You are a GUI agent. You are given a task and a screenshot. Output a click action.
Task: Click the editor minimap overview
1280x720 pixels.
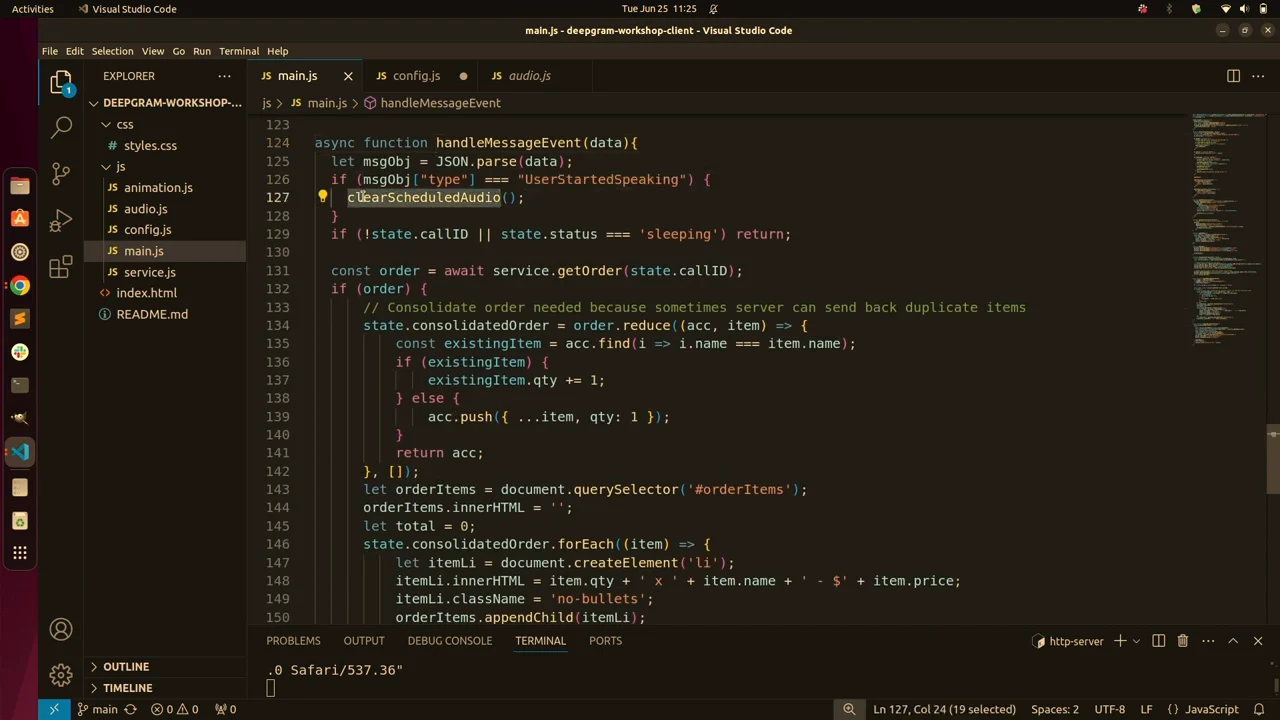point(1229,228)
